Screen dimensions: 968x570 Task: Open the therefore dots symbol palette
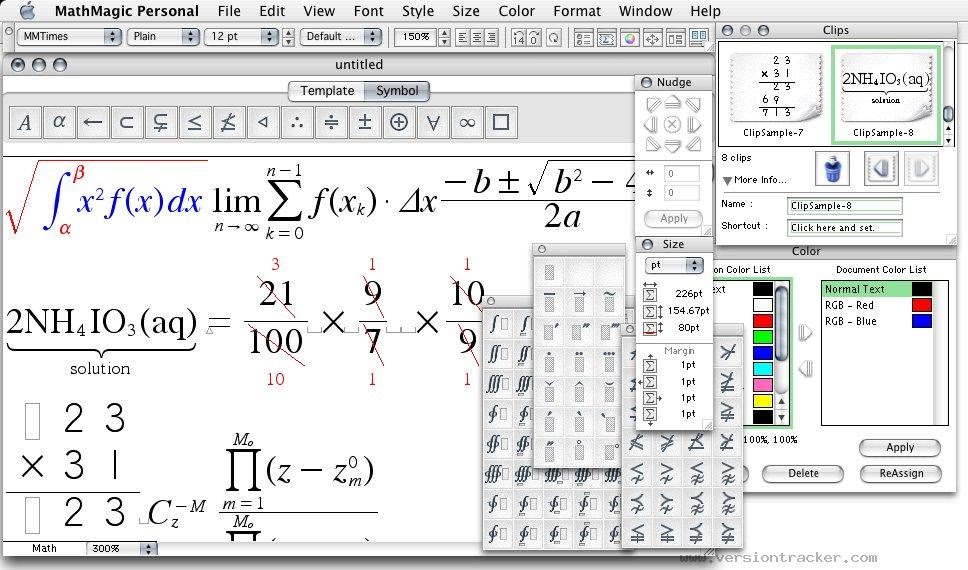pos(297,122)
